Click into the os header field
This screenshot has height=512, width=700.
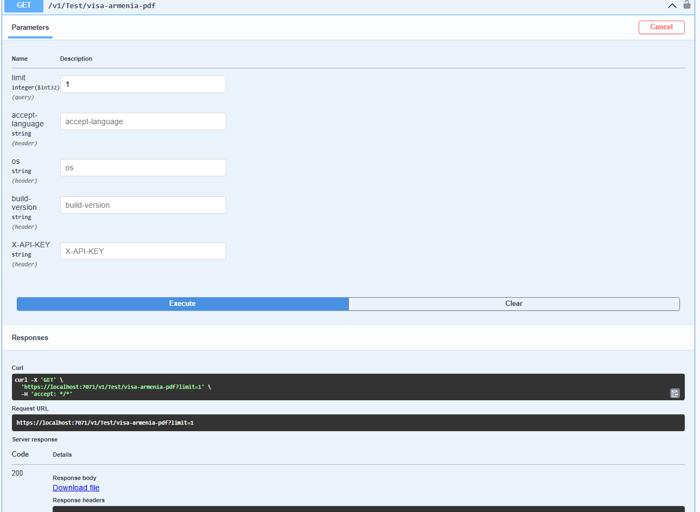pos(143,168)
